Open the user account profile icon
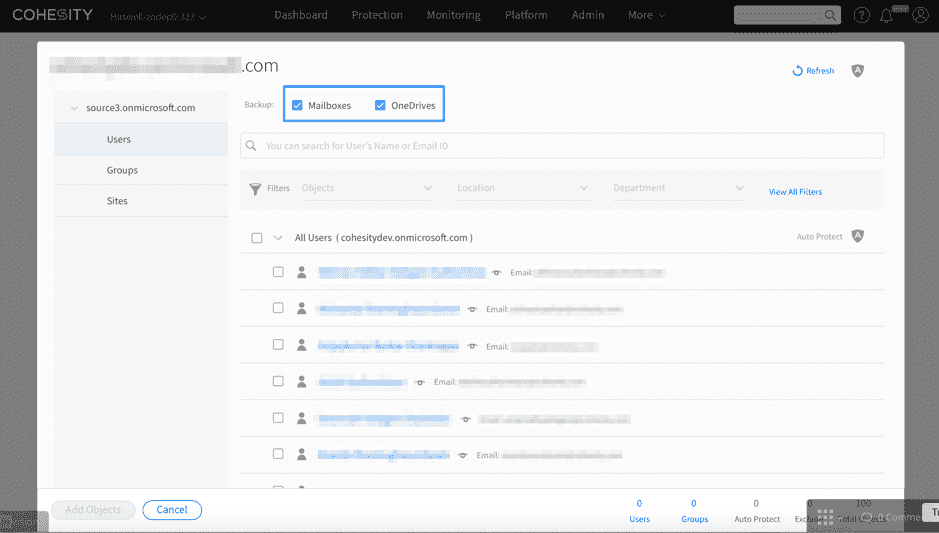This screenshot has height=533, width=939. (920, 16)
